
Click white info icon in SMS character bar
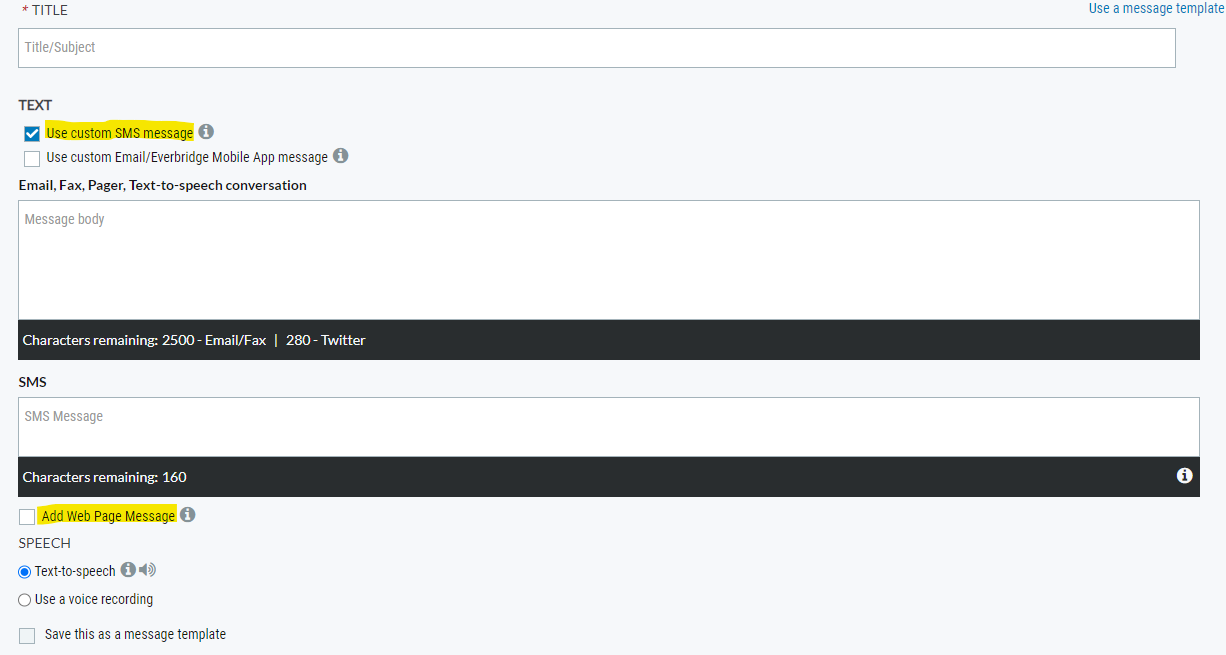(x=1184, y=476)
